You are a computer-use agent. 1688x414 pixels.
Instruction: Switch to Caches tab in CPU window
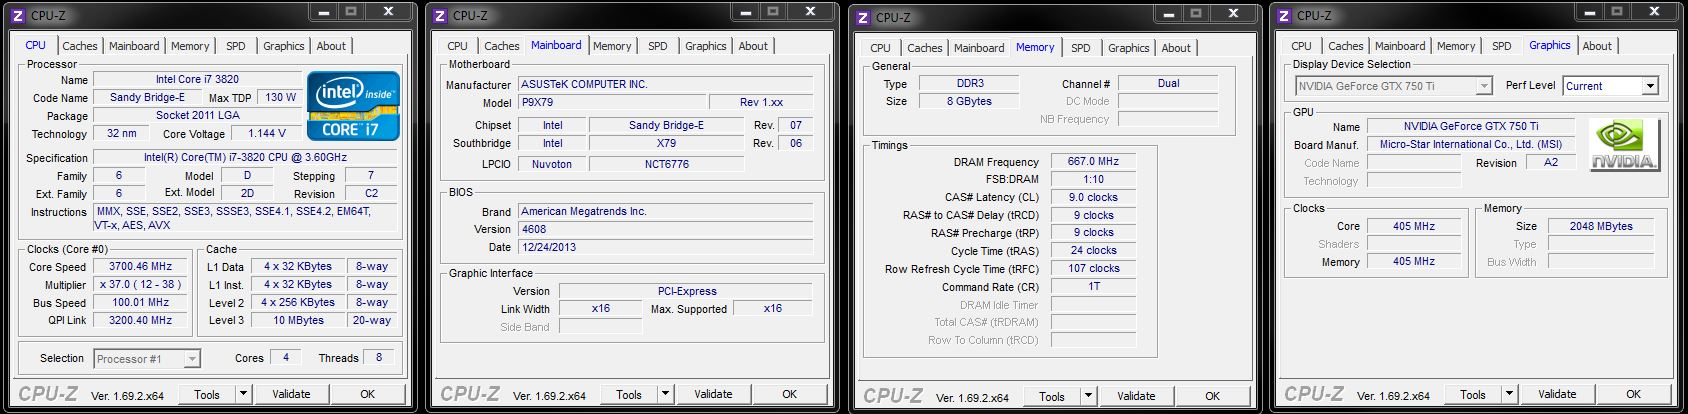pos(80,46)
